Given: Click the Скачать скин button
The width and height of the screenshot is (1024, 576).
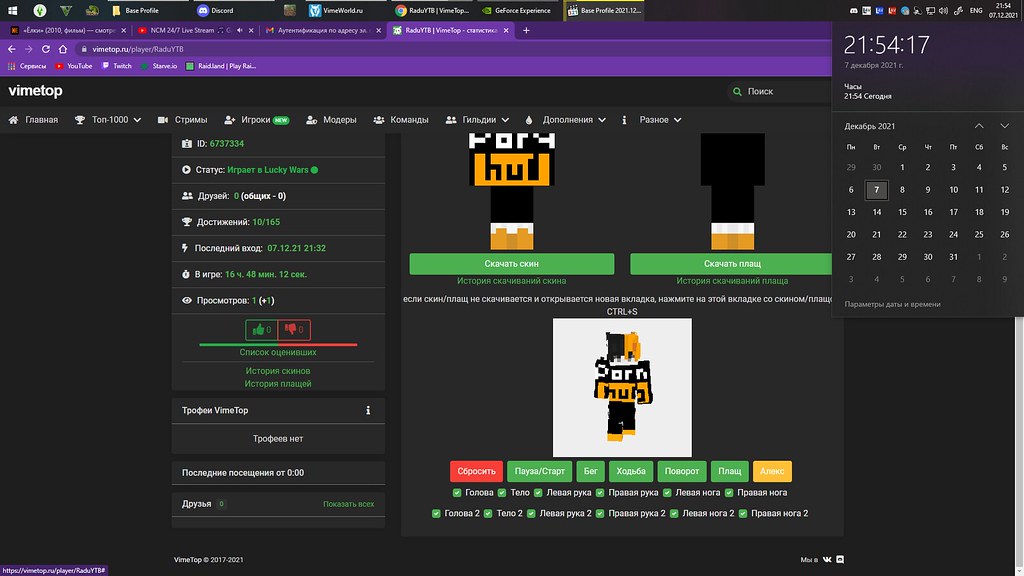Looking at the screenshot, I should (x=511, y=264).
